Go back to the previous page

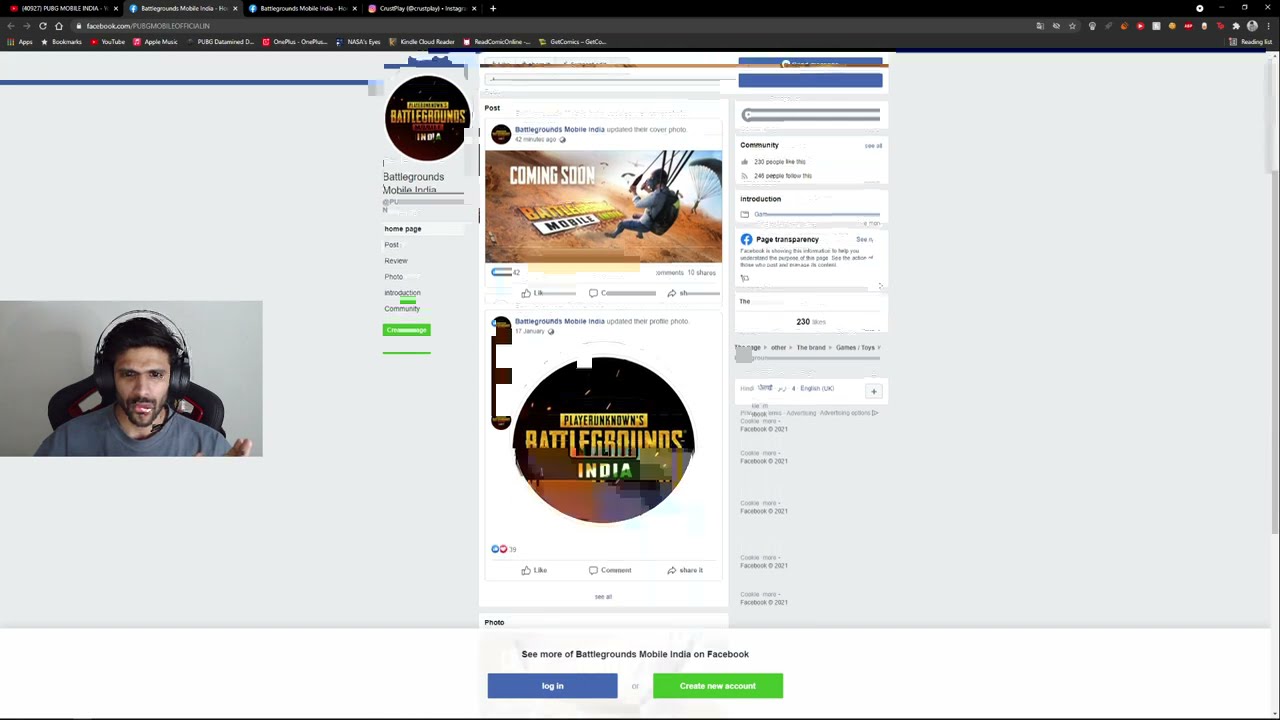pos(11,26)
